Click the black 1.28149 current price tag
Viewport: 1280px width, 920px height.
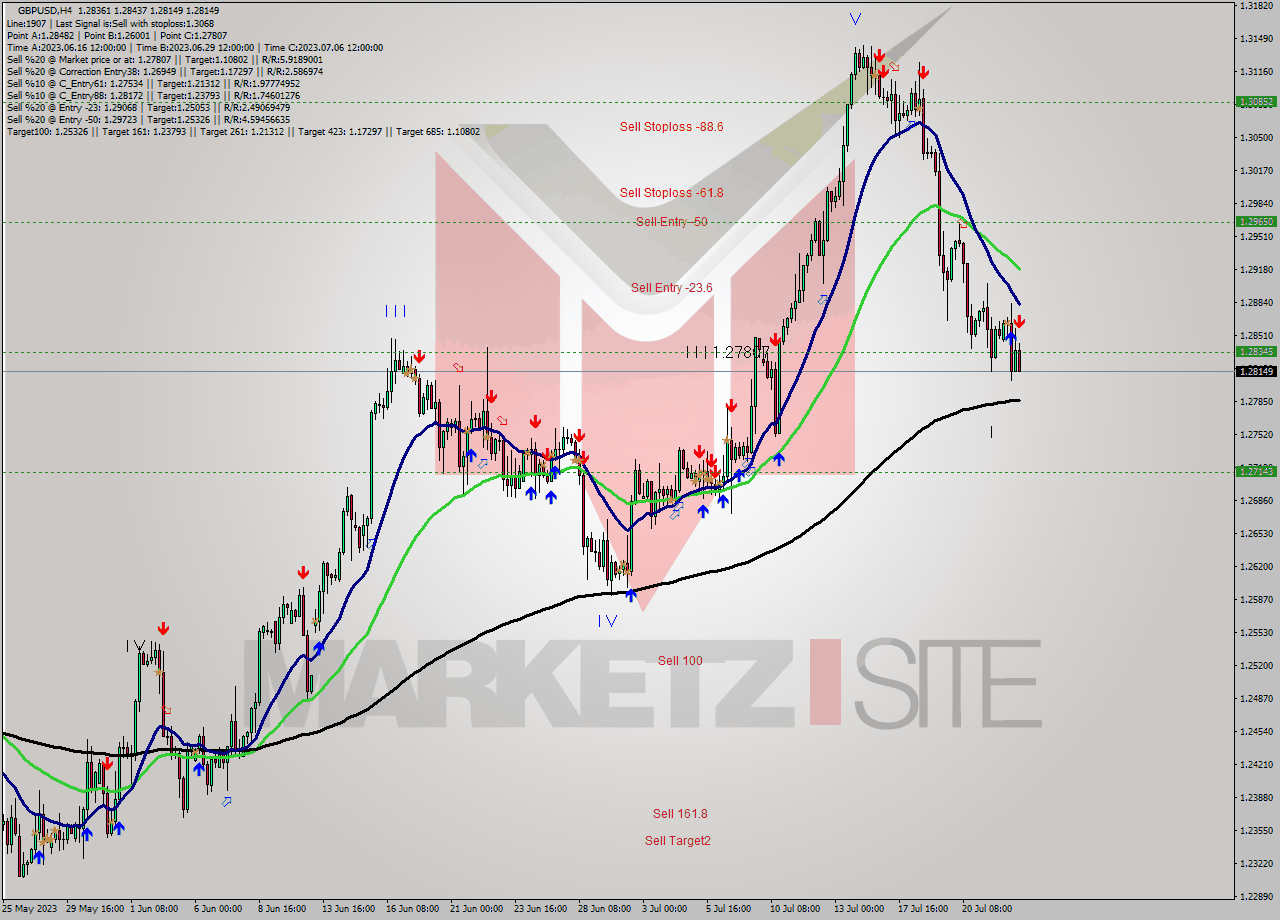pyautogui.click(x=1255, y=371)
